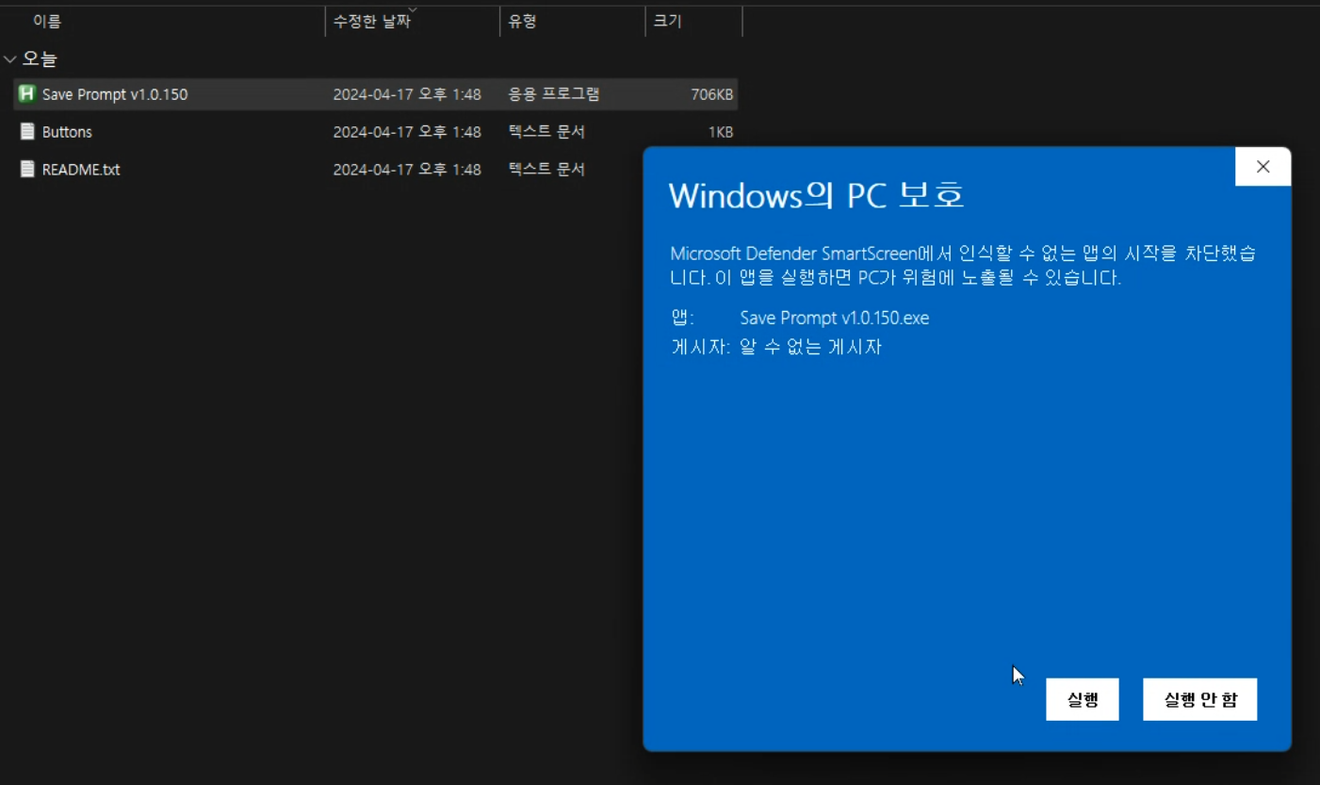Click the 706KB size value
This screenshot has height=785, width=1320.
pos(712,94)
